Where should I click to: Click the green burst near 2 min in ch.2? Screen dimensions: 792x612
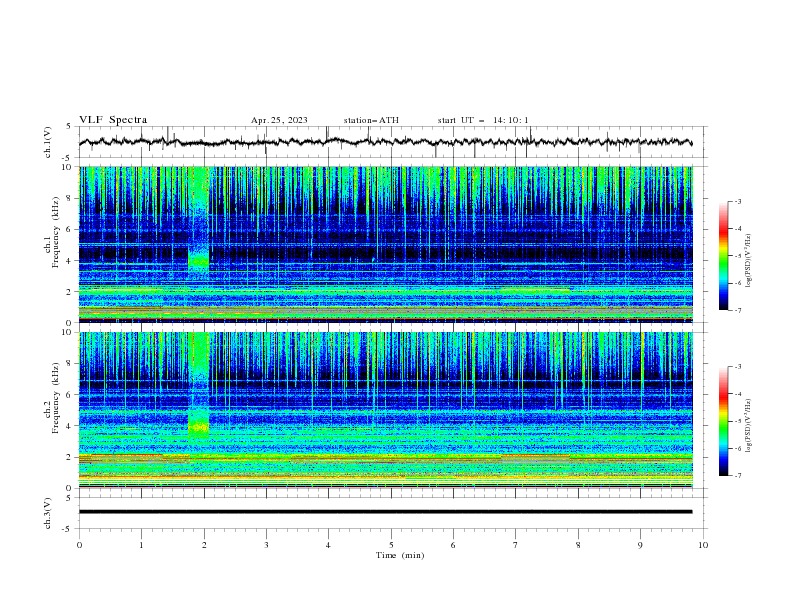199,427
